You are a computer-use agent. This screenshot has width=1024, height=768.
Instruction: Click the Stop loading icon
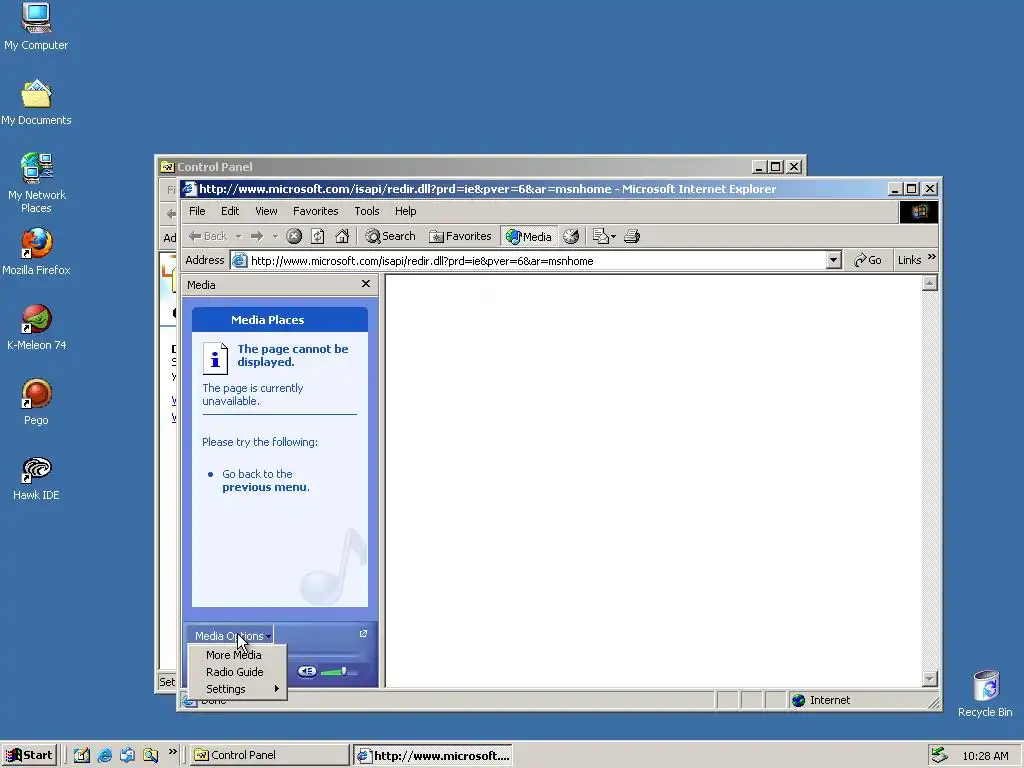(x=294, y=236)
